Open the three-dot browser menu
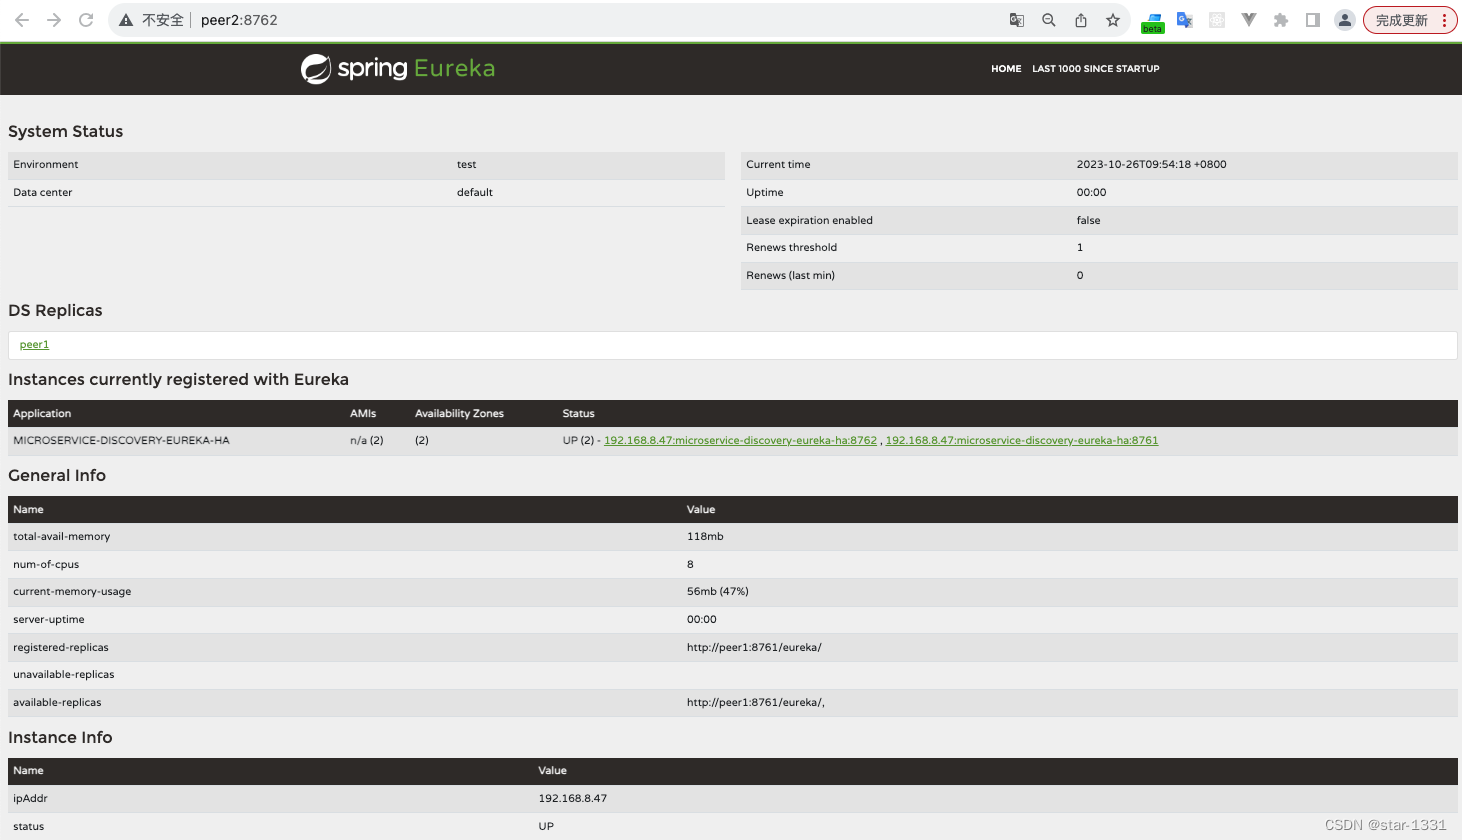The image size is (1462, 840). click(x=1444, y=20)
